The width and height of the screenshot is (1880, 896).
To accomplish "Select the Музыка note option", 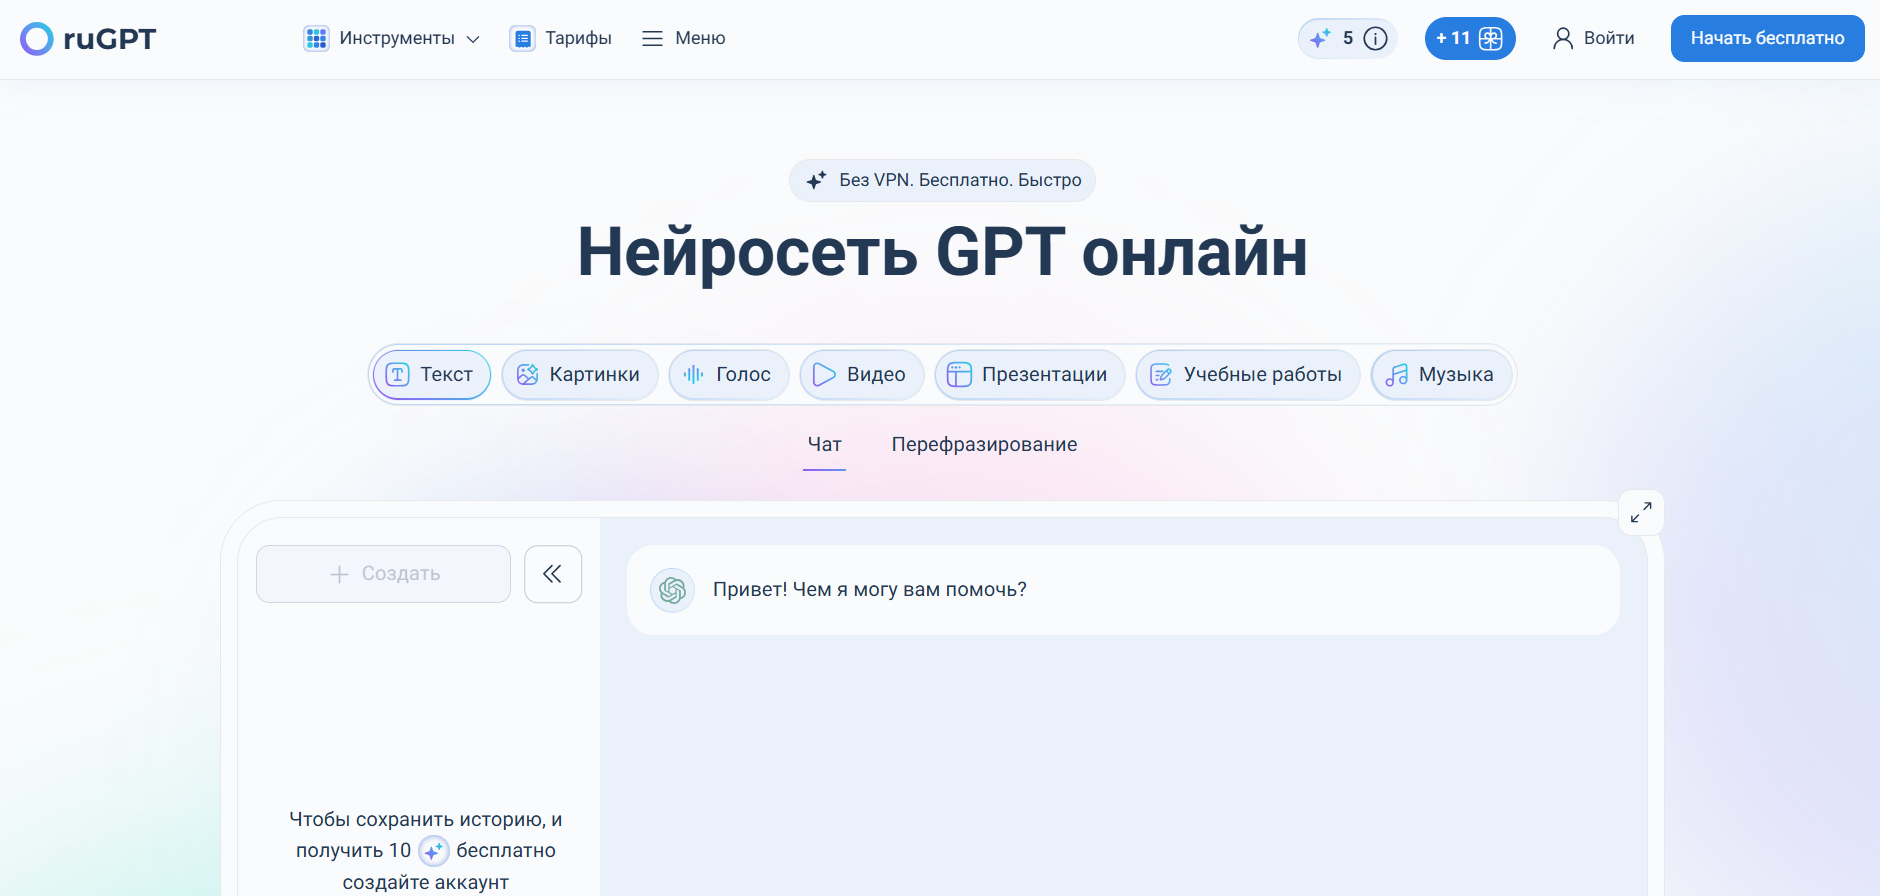I will point(1440,375).
